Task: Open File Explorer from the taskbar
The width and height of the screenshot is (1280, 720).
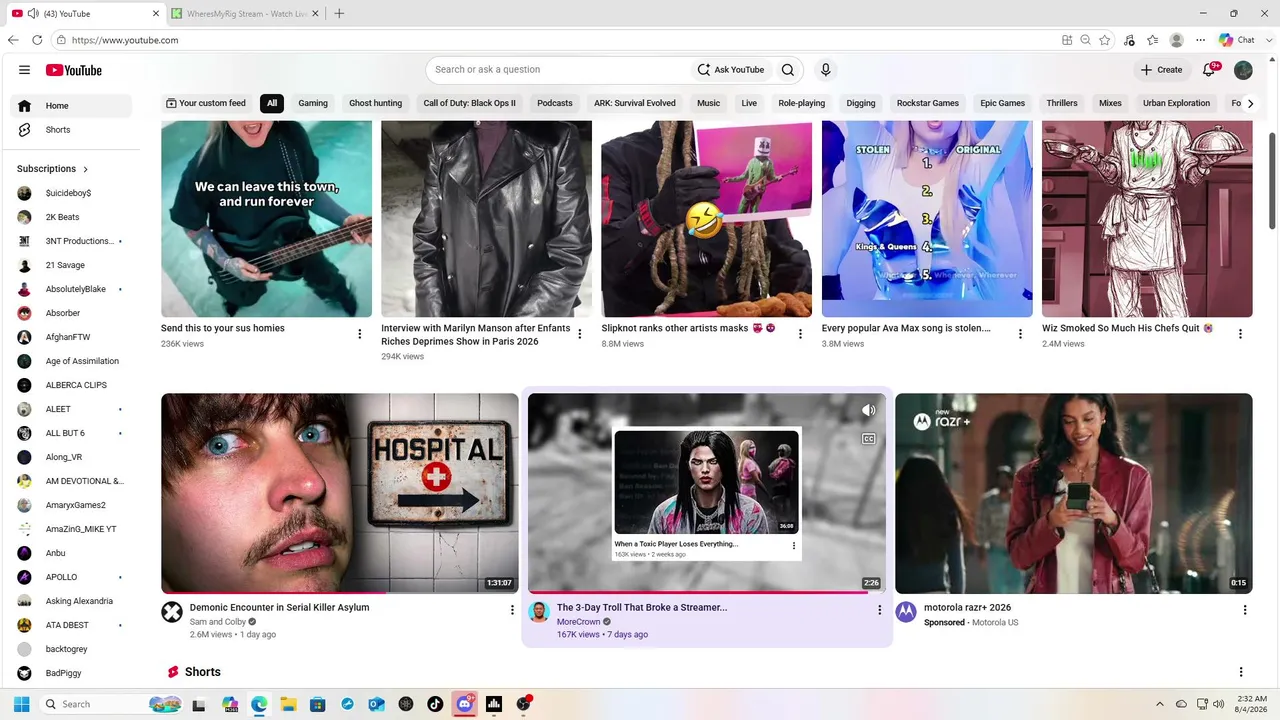Action: 288,704
